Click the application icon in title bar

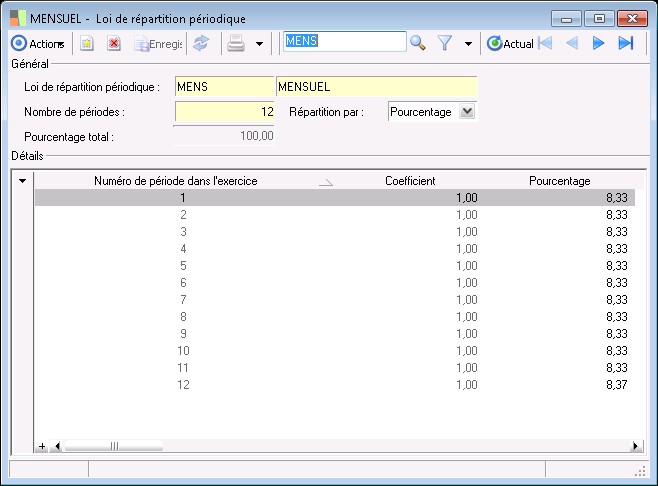[x=18, y=18]
